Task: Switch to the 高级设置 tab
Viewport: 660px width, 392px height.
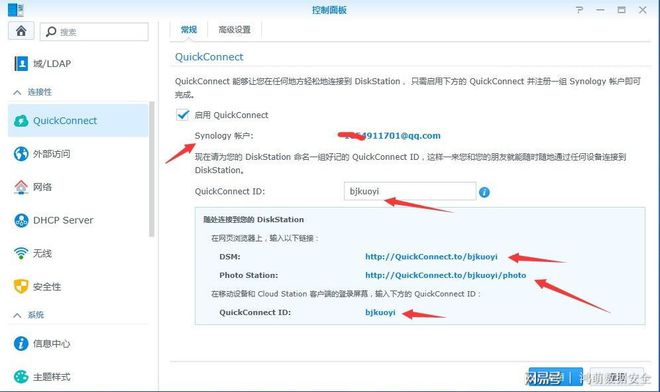Action: click(234, 29)
